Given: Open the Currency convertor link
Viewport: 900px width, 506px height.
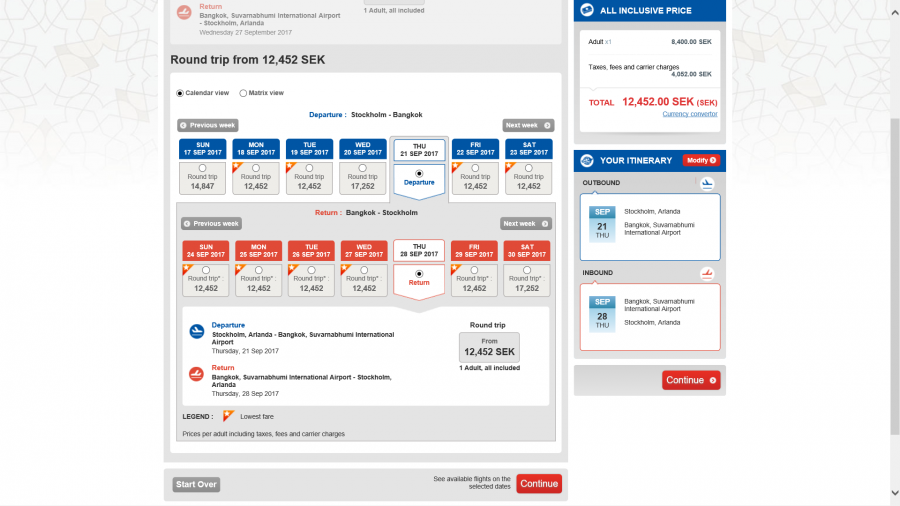Looking at the screenshot, I should pos(689,114).
